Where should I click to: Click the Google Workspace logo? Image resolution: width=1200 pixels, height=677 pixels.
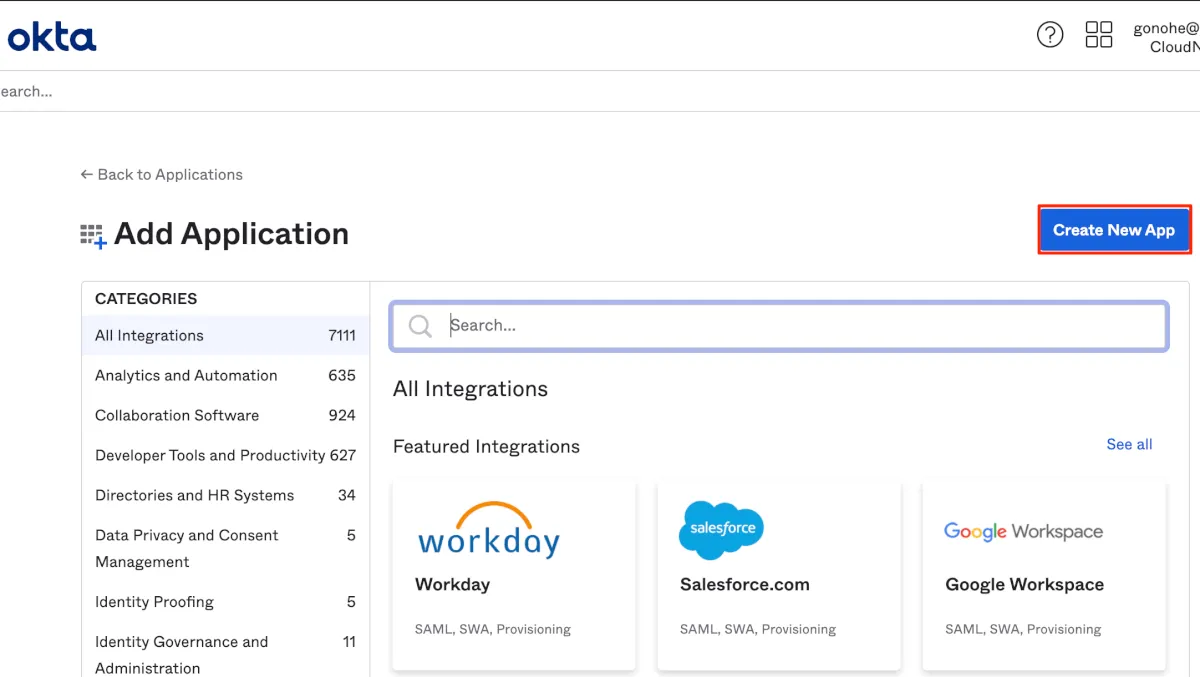[1023, 531]
